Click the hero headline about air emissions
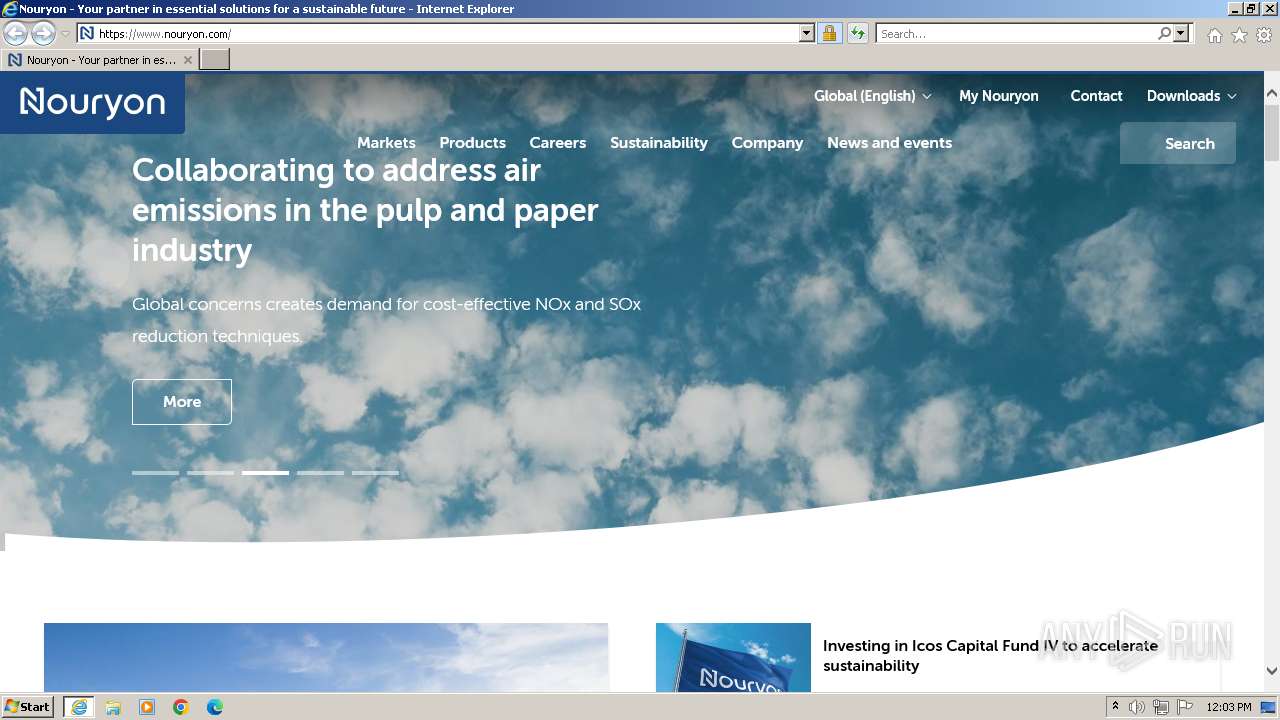The height and width of the screenshot is (720, 1280). [x=365, y=210]
